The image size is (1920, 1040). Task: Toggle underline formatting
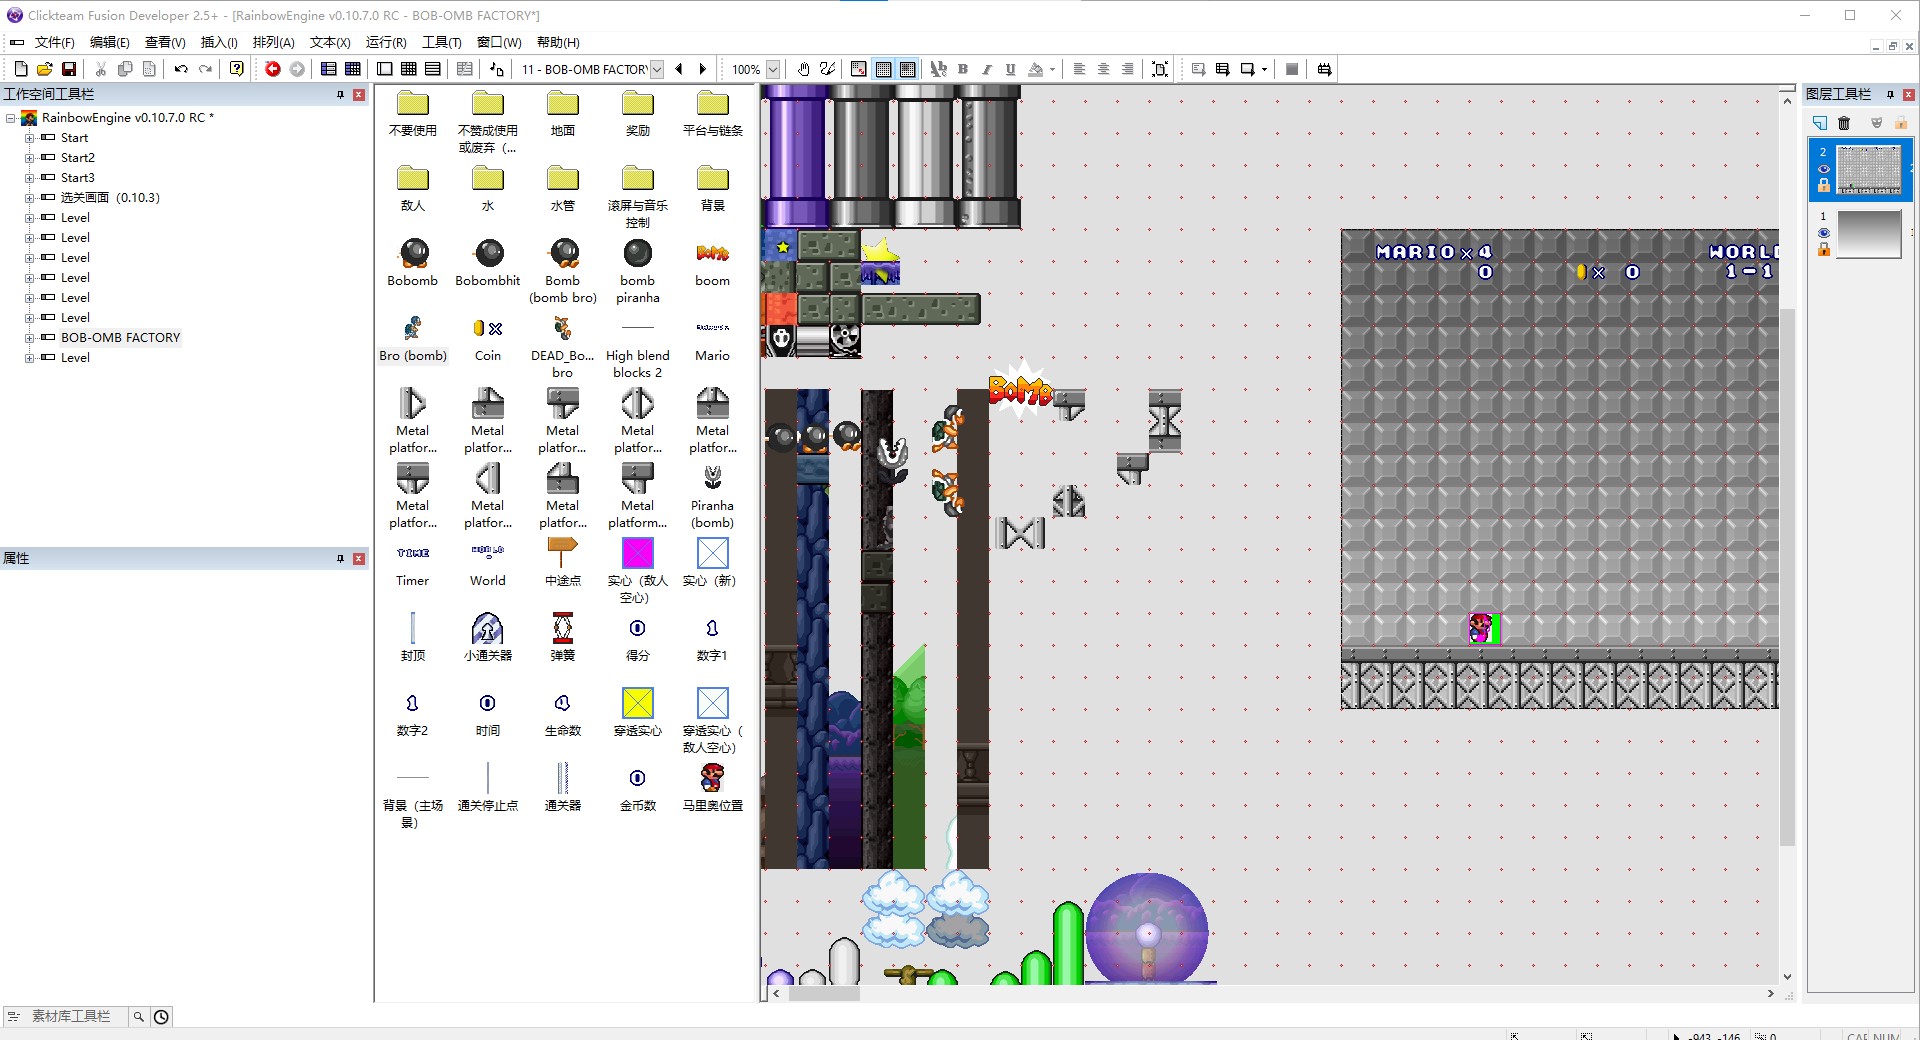pos(1011,69)
